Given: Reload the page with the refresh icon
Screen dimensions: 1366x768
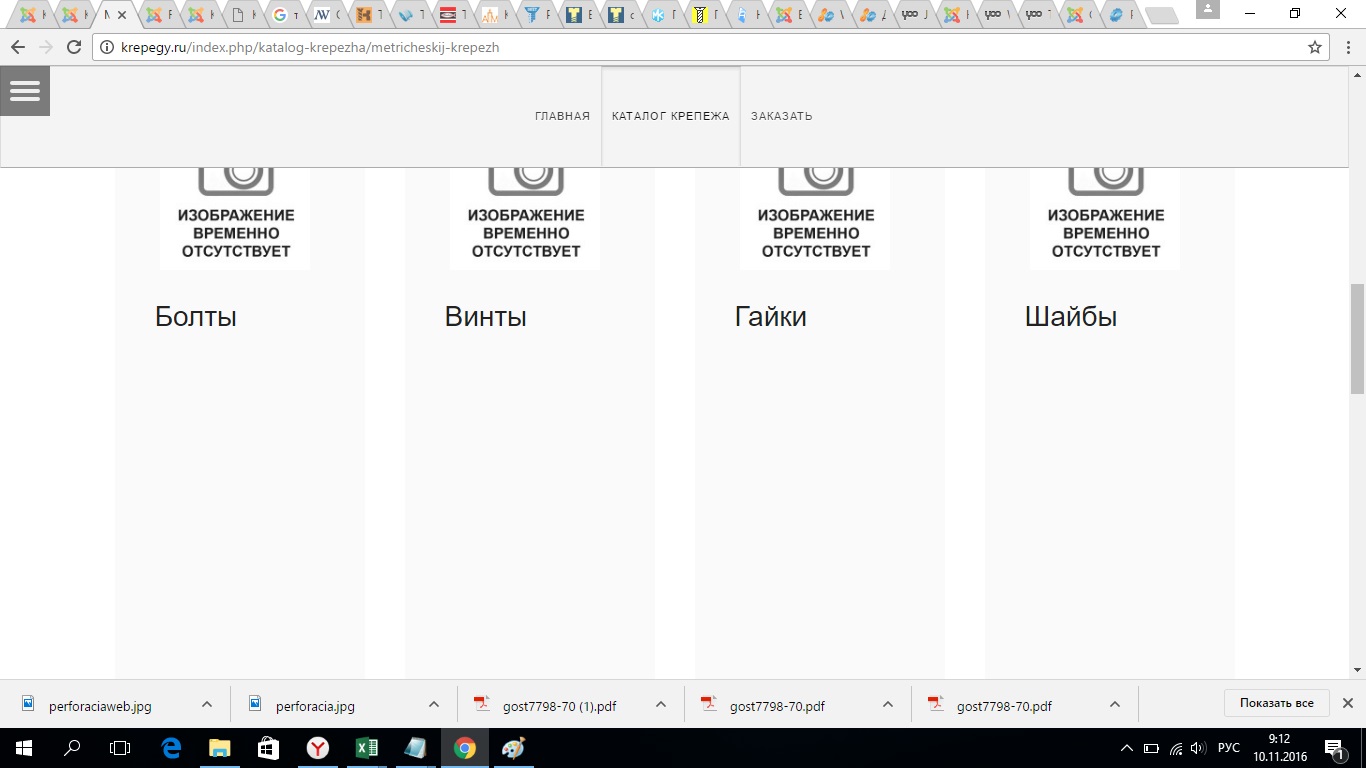Looking at the screenshot, I should point(73,47).
